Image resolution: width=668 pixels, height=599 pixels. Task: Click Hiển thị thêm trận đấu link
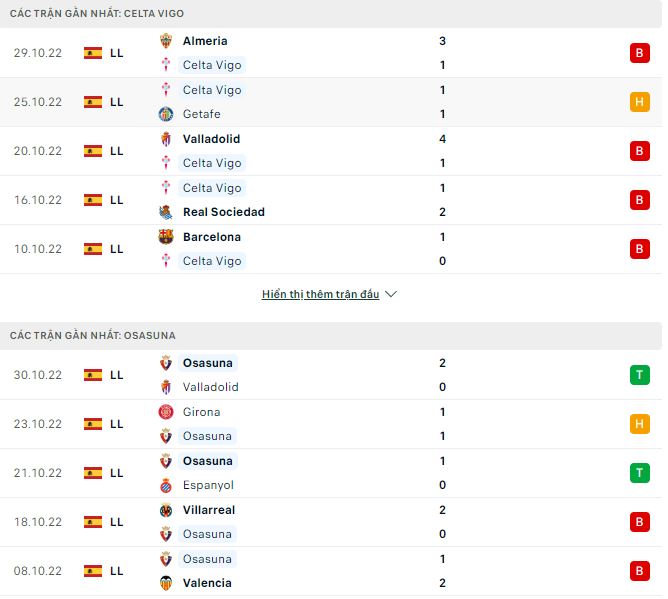click(x=320, y=295)
